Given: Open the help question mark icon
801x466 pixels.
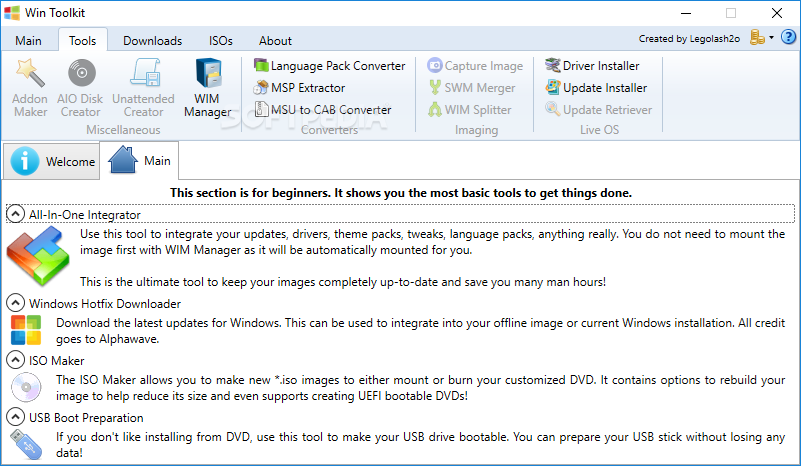Looking at the screenshot, I should click(789, 37).
